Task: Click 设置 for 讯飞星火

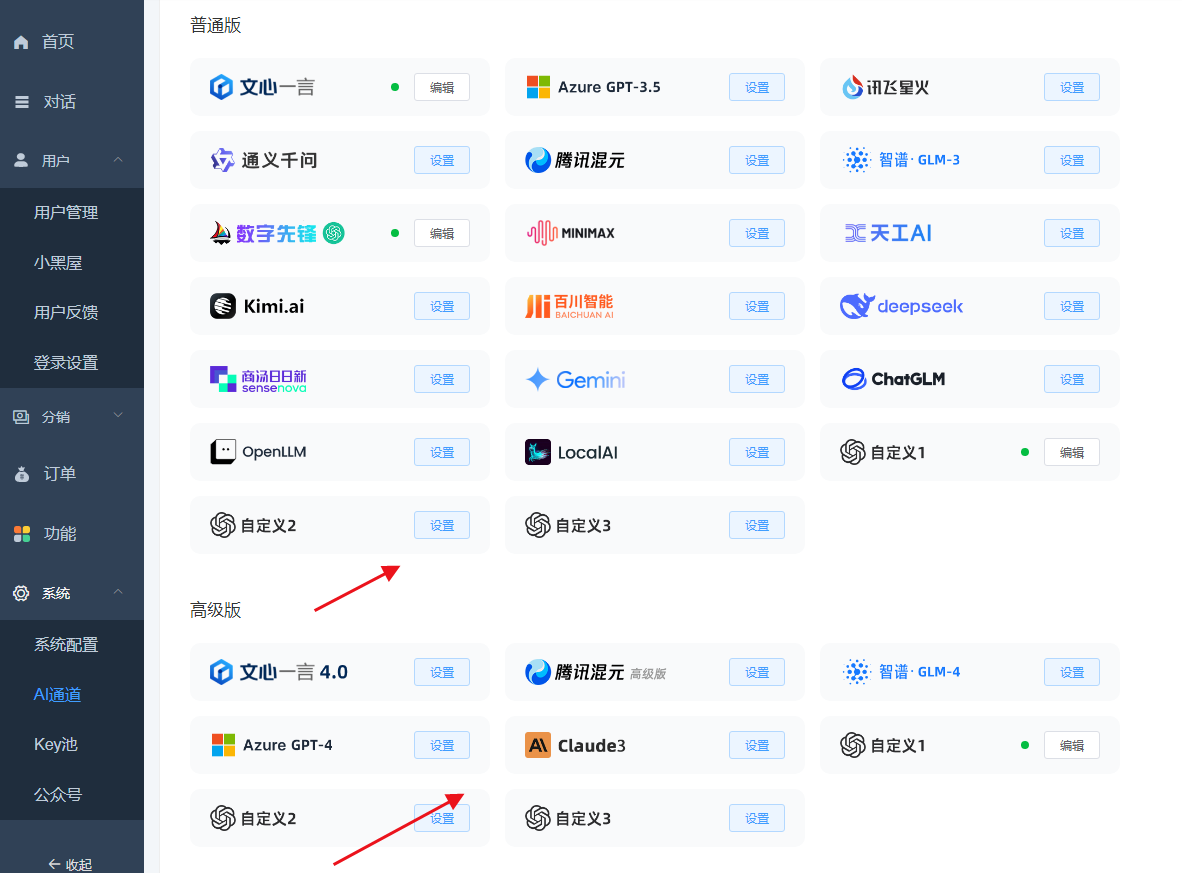Action: click(1072, 87)
